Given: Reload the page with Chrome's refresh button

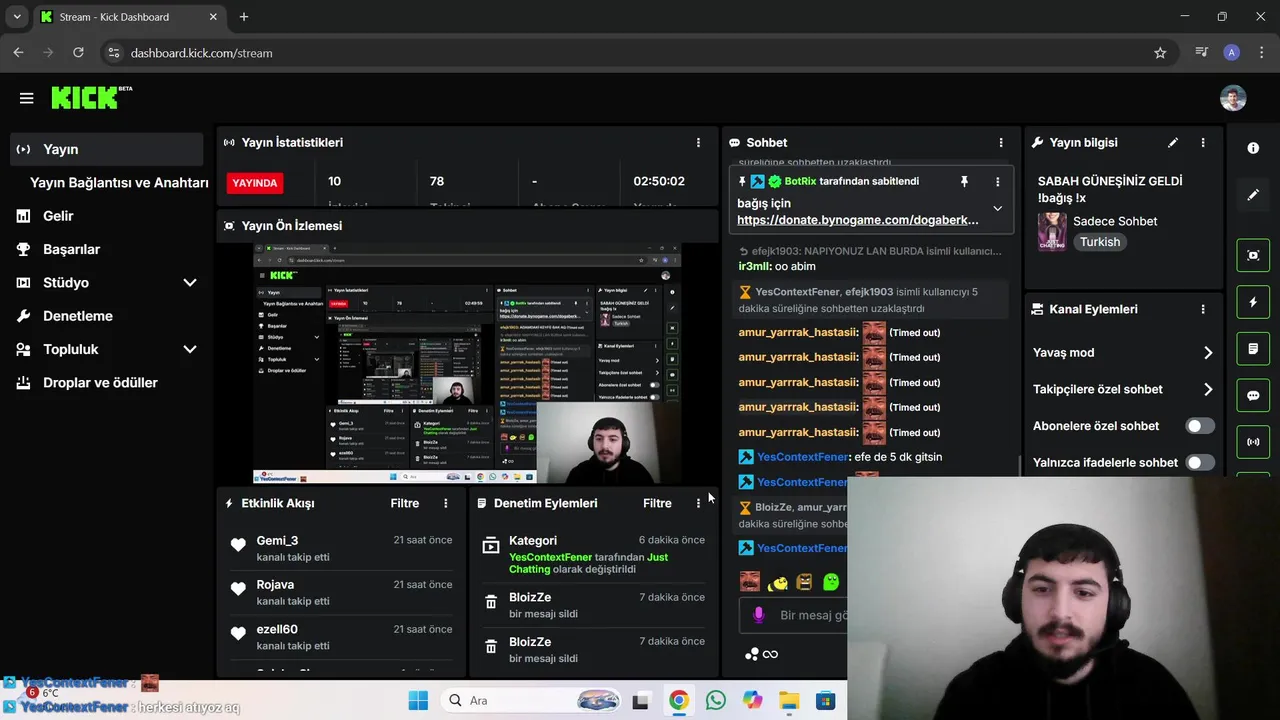Looking at the screenshot, I should (x=78, y=53).
